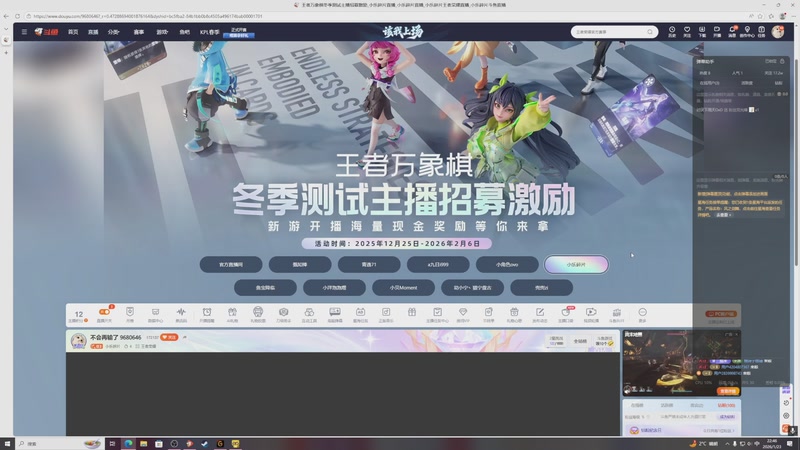Click the orange button in mini game panel

[x=728, y=391]
